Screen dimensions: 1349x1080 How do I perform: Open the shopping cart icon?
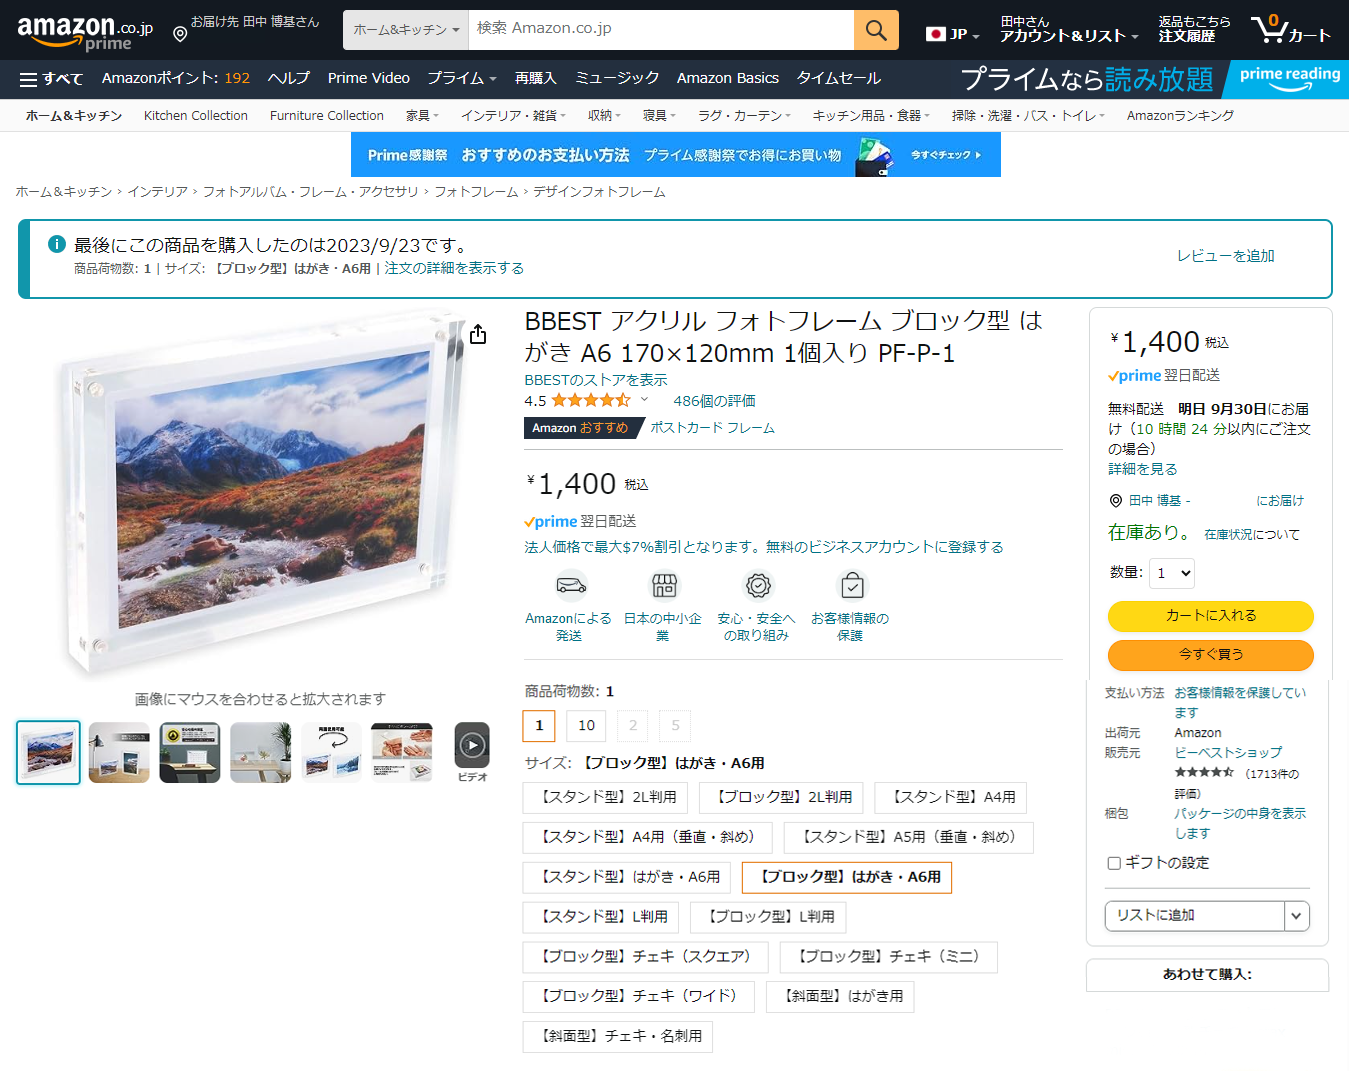1289,29
